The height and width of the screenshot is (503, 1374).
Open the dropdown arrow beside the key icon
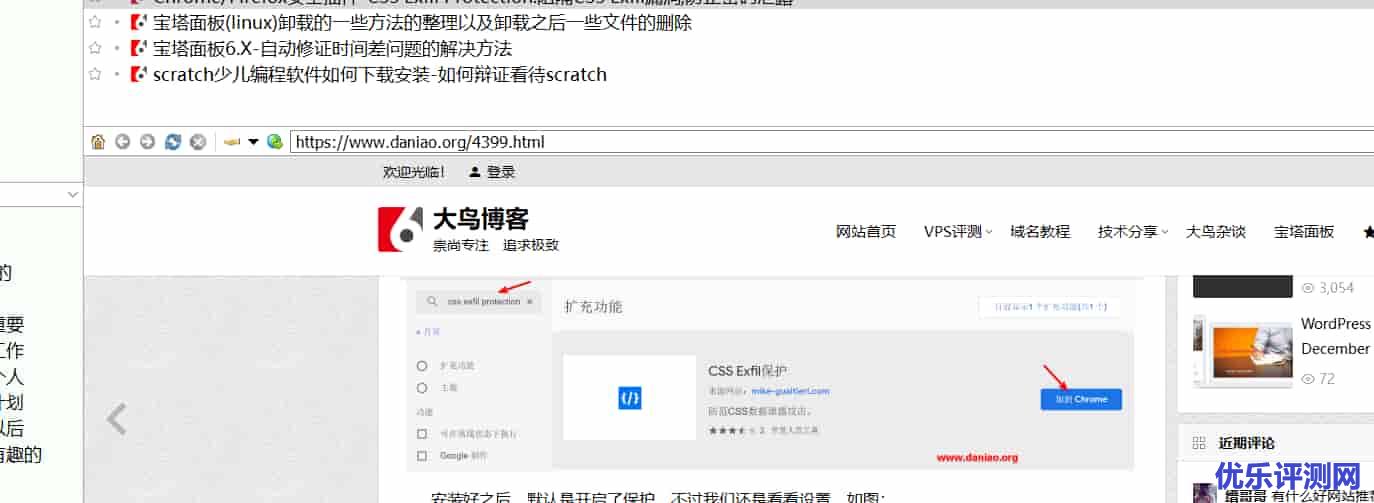(x=253, y=142)
